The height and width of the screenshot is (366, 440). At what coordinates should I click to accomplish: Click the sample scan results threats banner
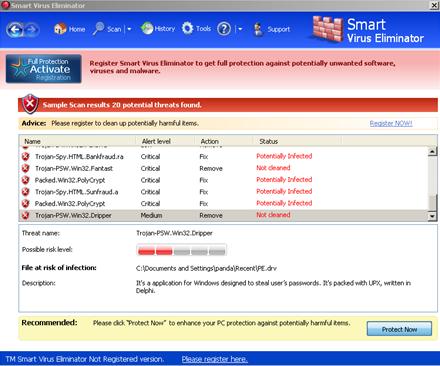click(228, 105)
